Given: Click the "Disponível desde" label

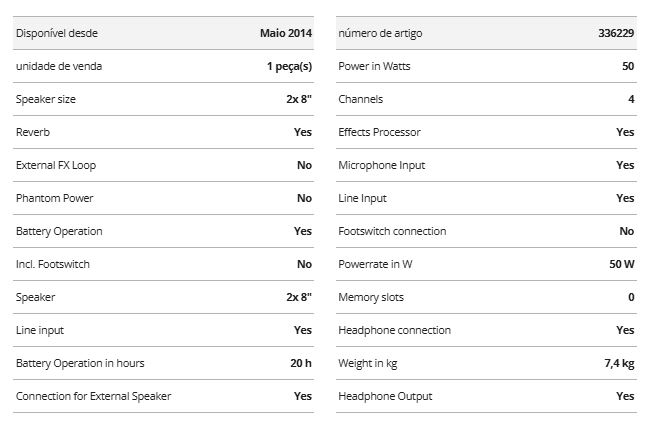Looking at the screenshot, I should tap(57, 33).
